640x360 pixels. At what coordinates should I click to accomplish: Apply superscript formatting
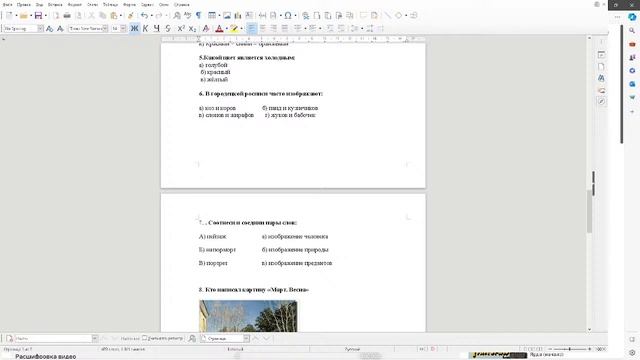point(181,28)
